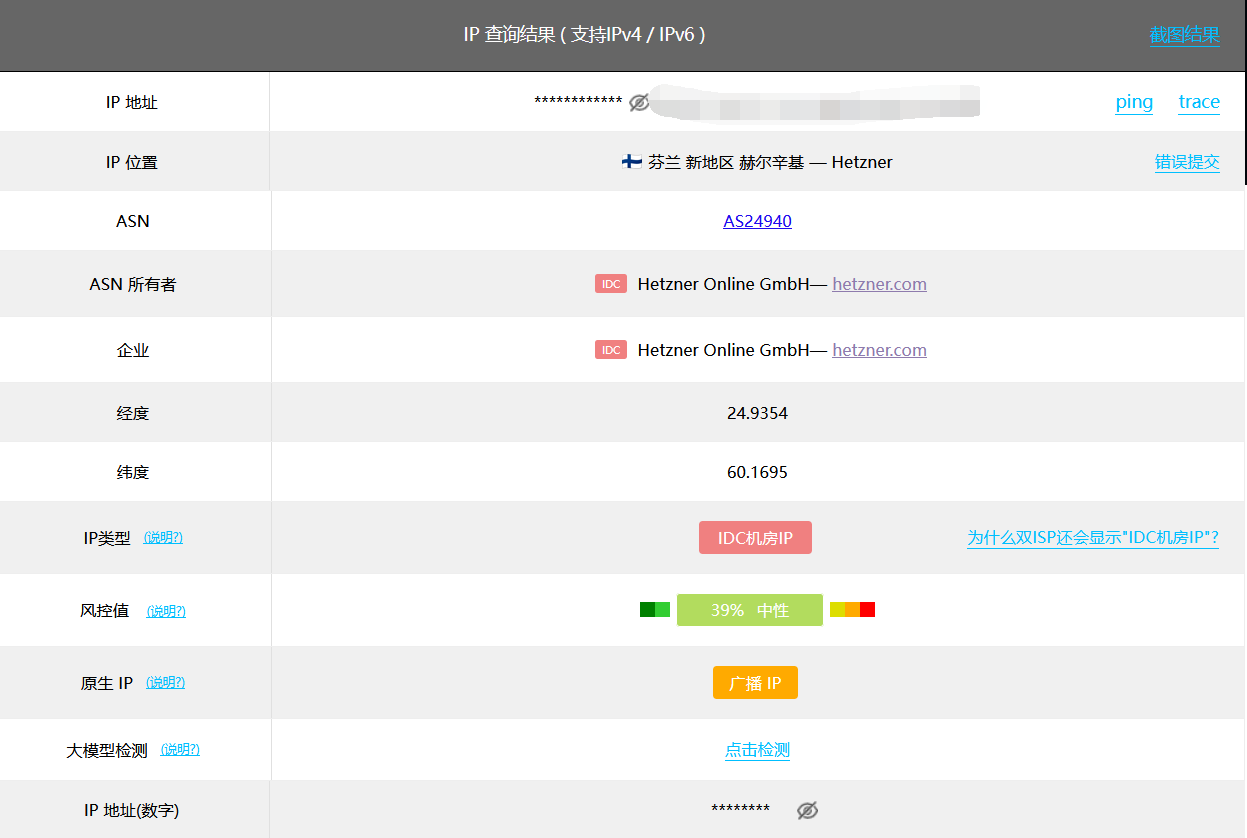Open hetzner.com link in ASN 所有者 row
Viewport: 1247px width, 838px height.
click(x=879, y=284)
